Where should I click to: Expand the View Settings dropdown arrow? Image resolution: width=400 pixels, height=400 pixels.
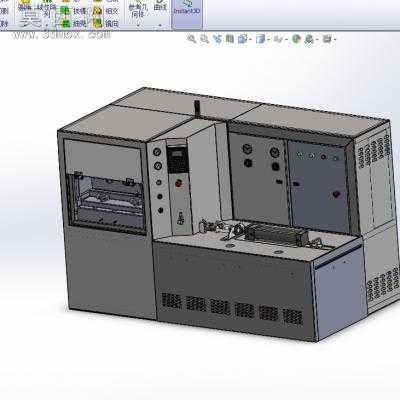coord(335,40)
